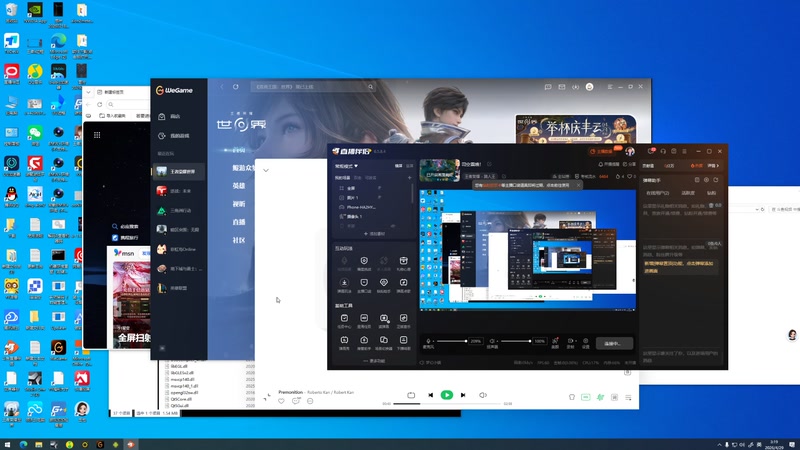Open the WeGame title bar menu icon
Image resolution: width=800 pixels, height=450 pixels.
point(610,87)
